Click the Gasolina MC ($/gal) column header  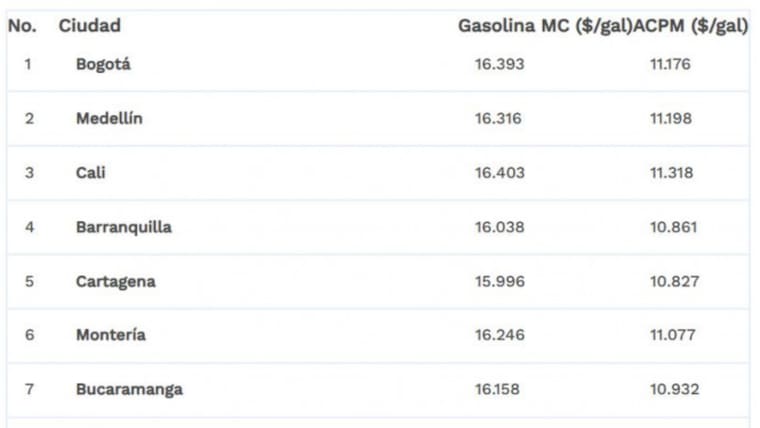(x=545, y=26)
